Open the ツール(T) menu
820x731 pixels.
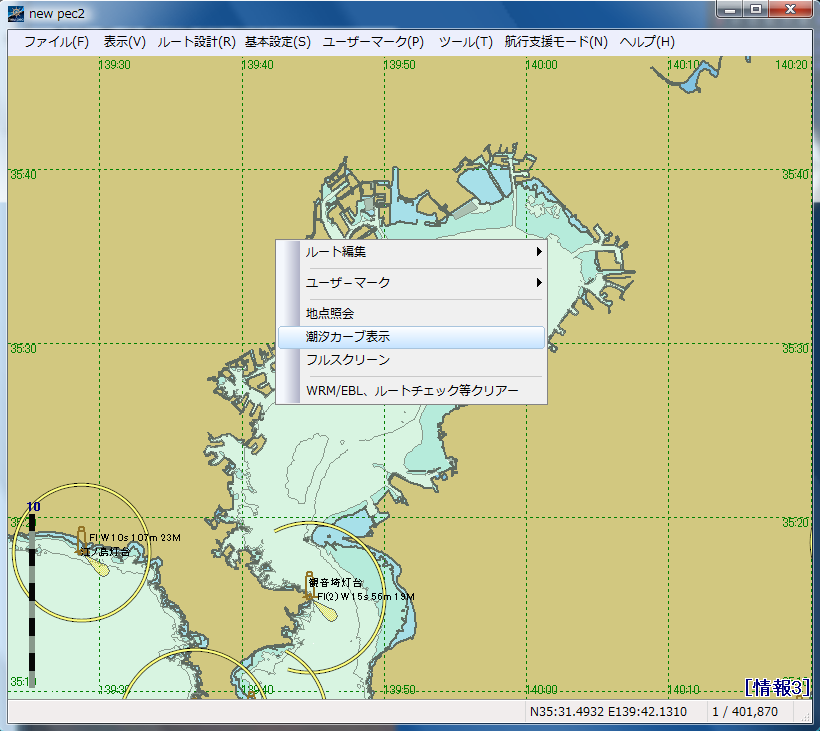[465, 42]
